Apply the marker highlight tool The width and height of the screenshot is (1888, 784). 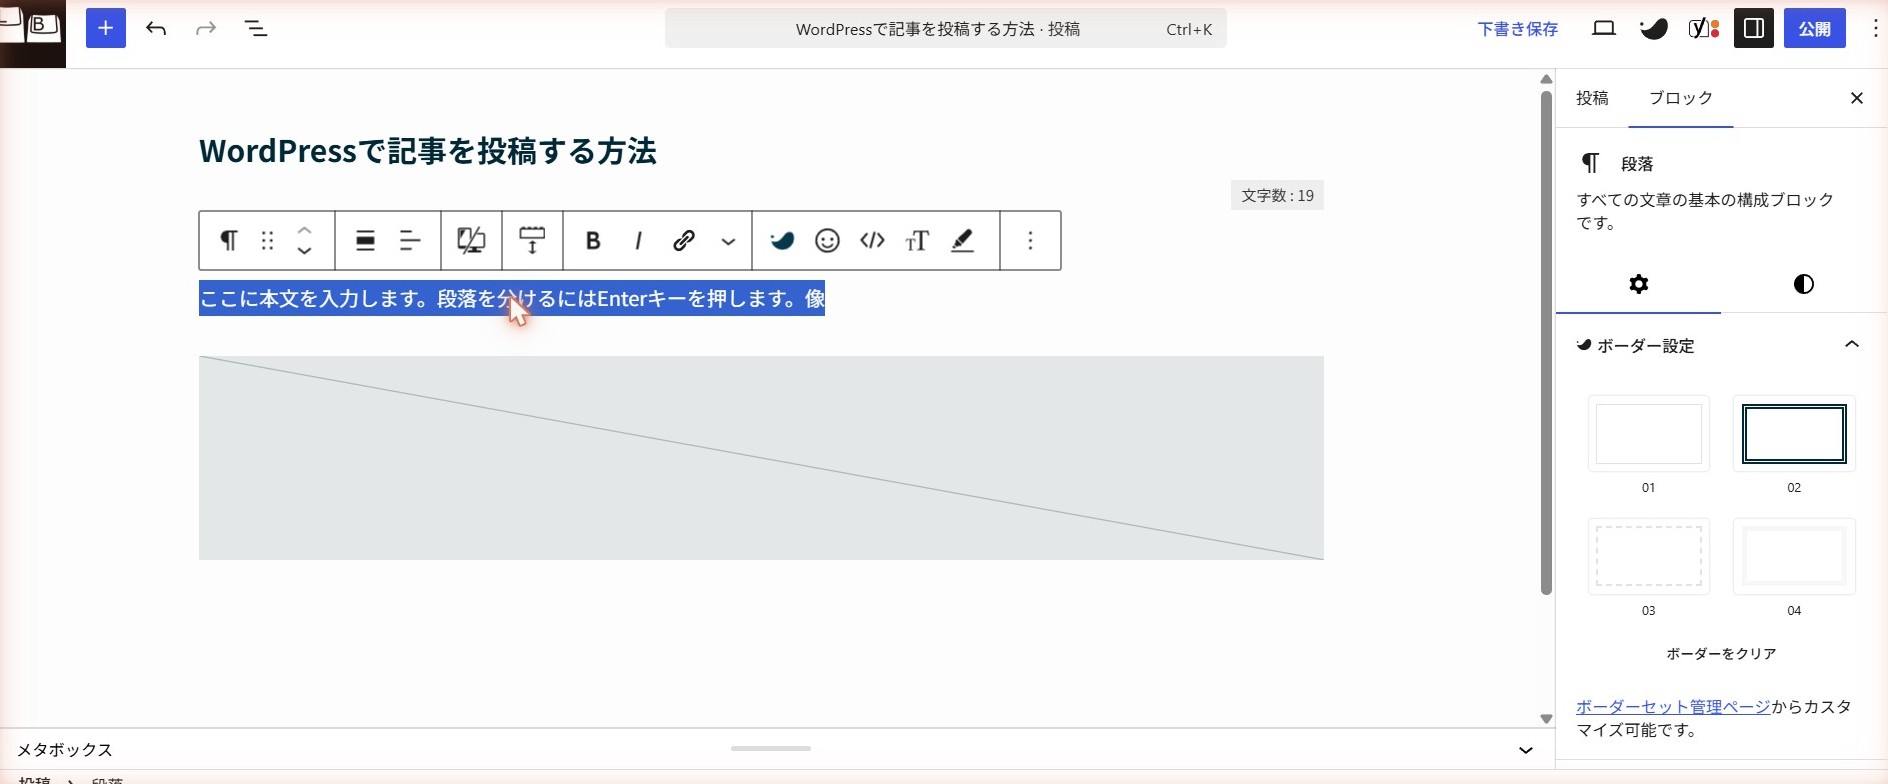pos(962,240)
